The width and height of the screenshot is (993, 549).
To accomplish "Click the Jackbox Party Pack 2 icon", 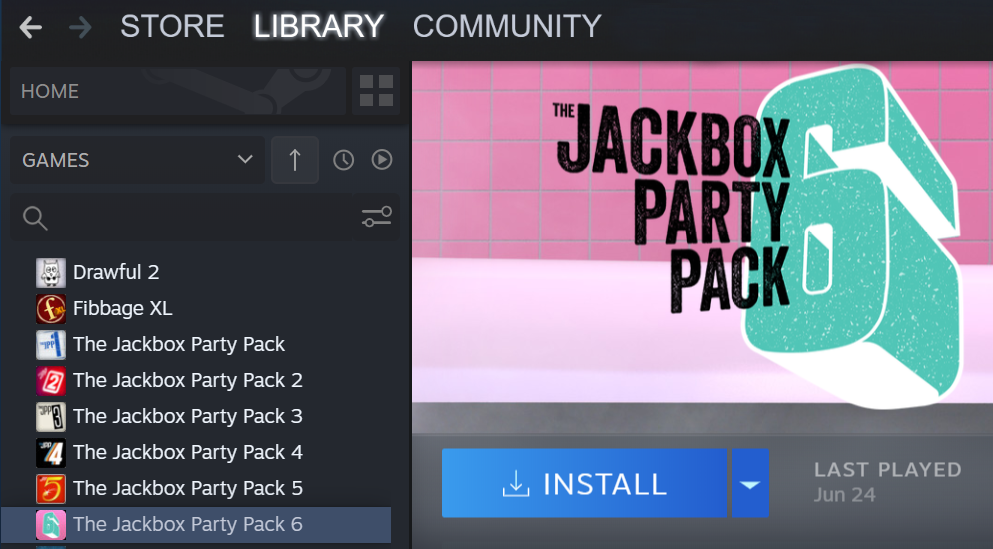I will (51, 381).
